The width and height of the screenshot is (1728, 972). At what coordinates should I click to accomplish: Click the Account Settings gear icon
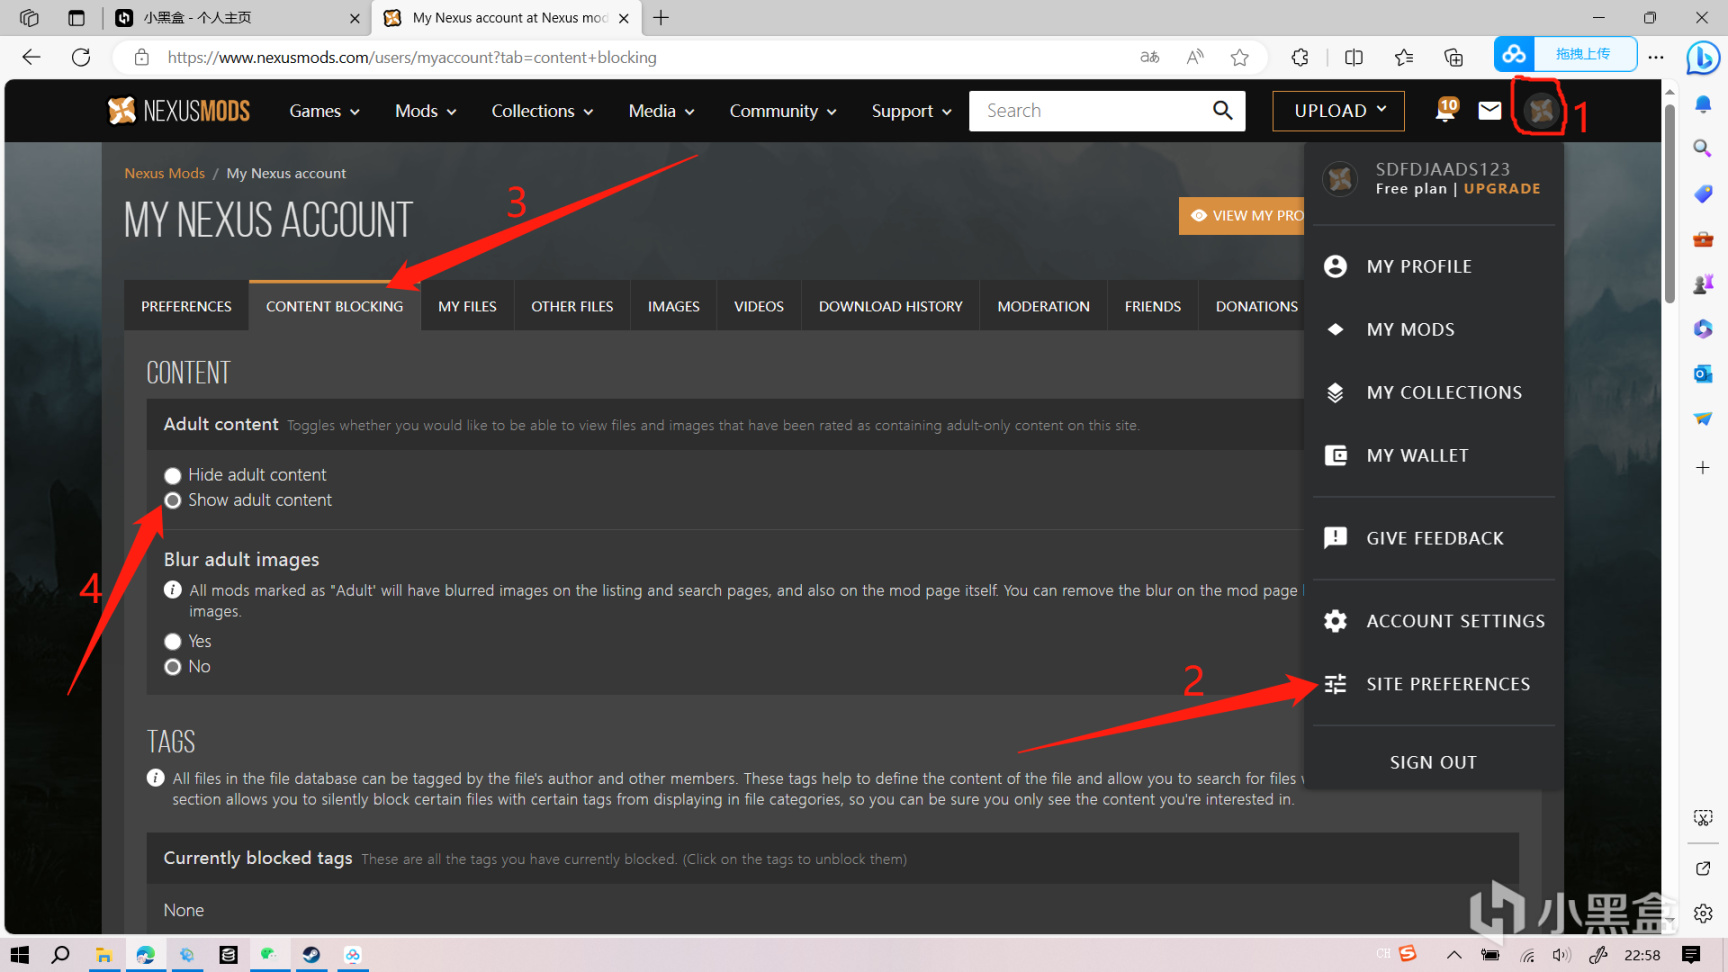click(1335, 621)
